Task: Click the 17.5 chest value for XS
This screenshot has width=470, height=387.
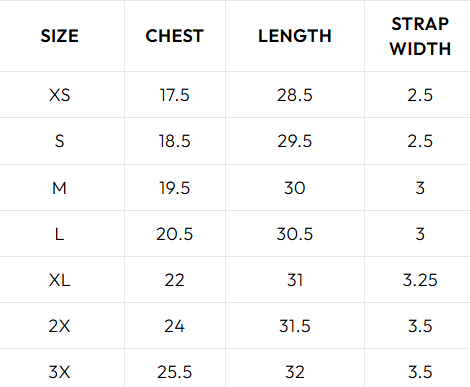Action: (x=174, y=95)
